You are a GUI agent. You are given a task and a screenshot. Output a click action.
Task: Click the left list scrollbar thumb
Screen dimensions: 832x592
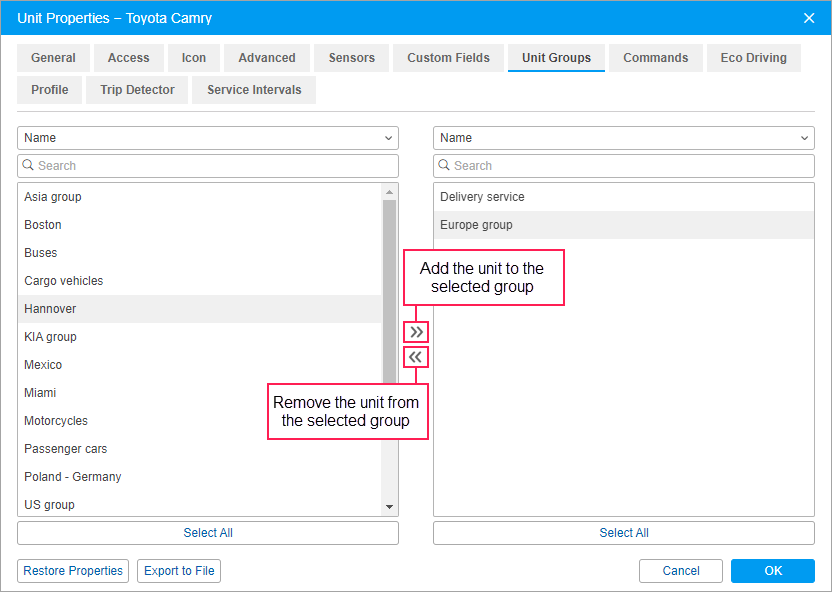(389, 292)
